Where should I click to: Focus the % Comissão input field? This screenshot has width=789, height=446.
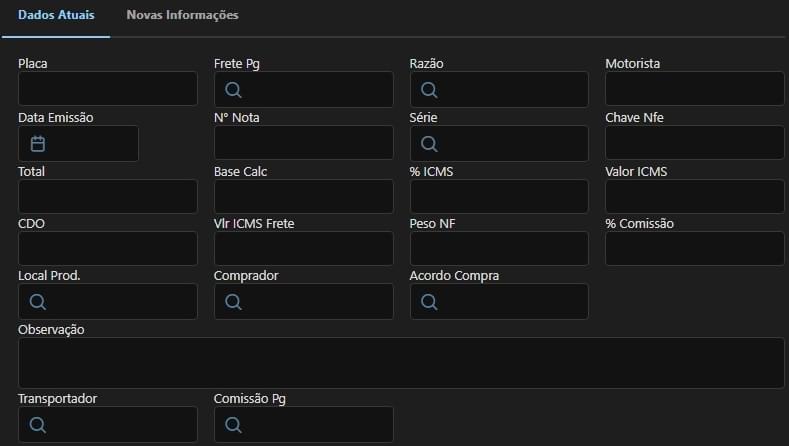(x=694, y=249)
